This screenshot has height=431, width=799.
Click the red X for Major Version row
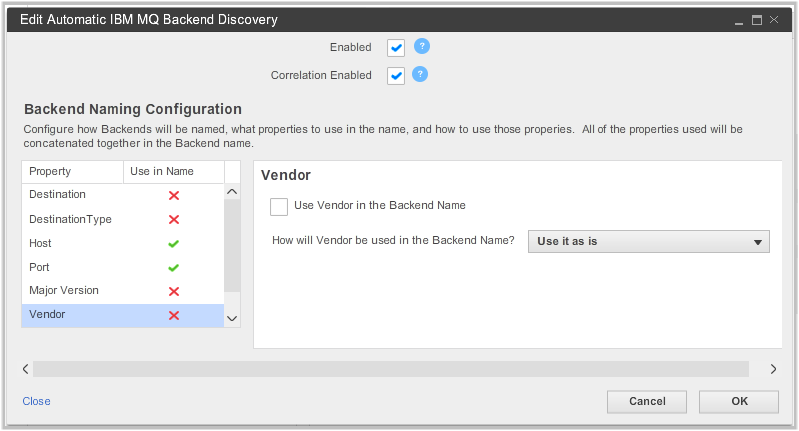click(x=174, y=291)
